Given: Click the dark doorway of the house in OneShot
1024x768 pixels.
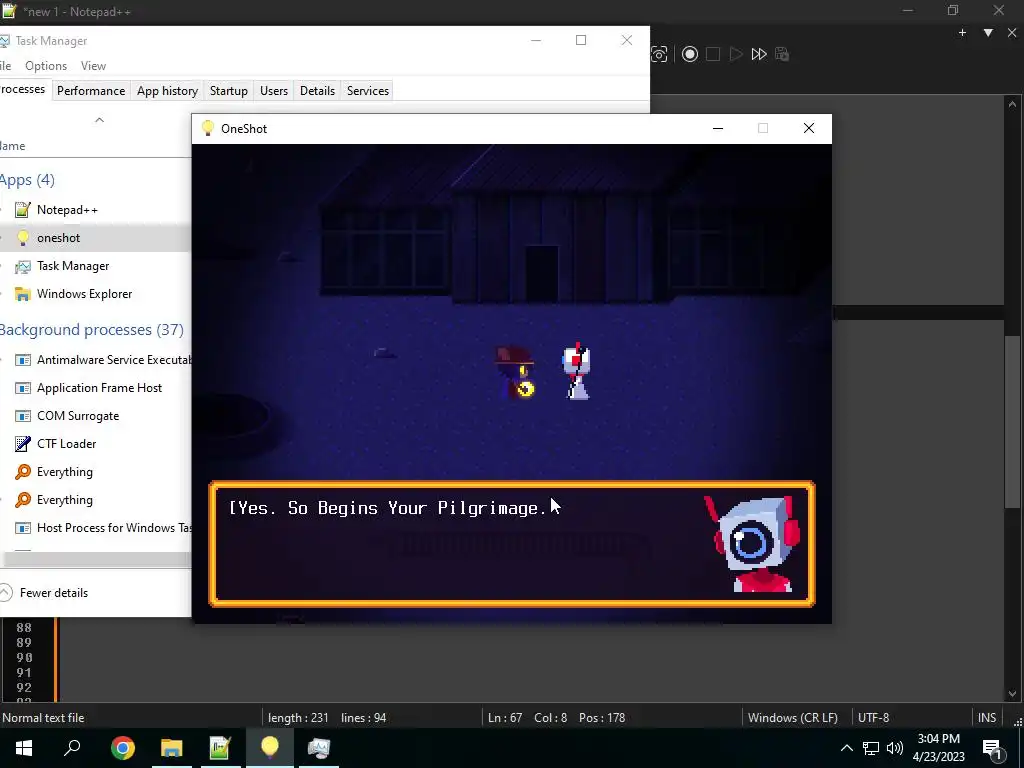Looking at the screenshot, I should [542, 274].
